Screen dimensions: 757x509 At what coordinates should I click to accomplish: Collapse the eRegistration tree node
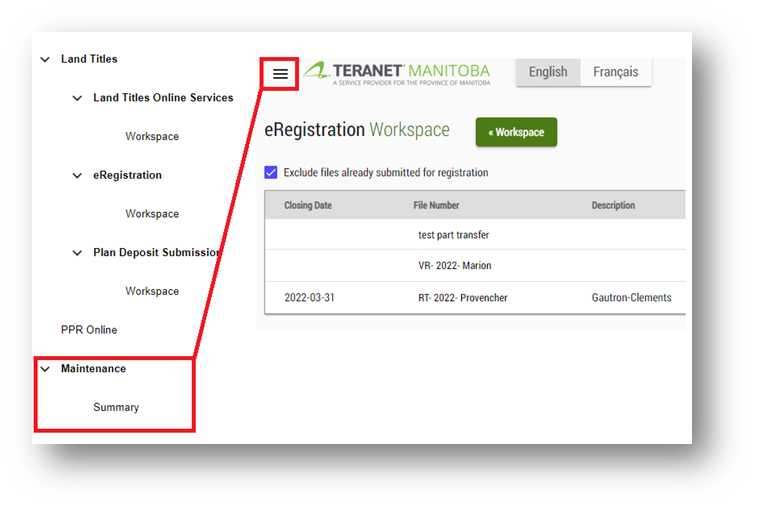click(78, 175)
